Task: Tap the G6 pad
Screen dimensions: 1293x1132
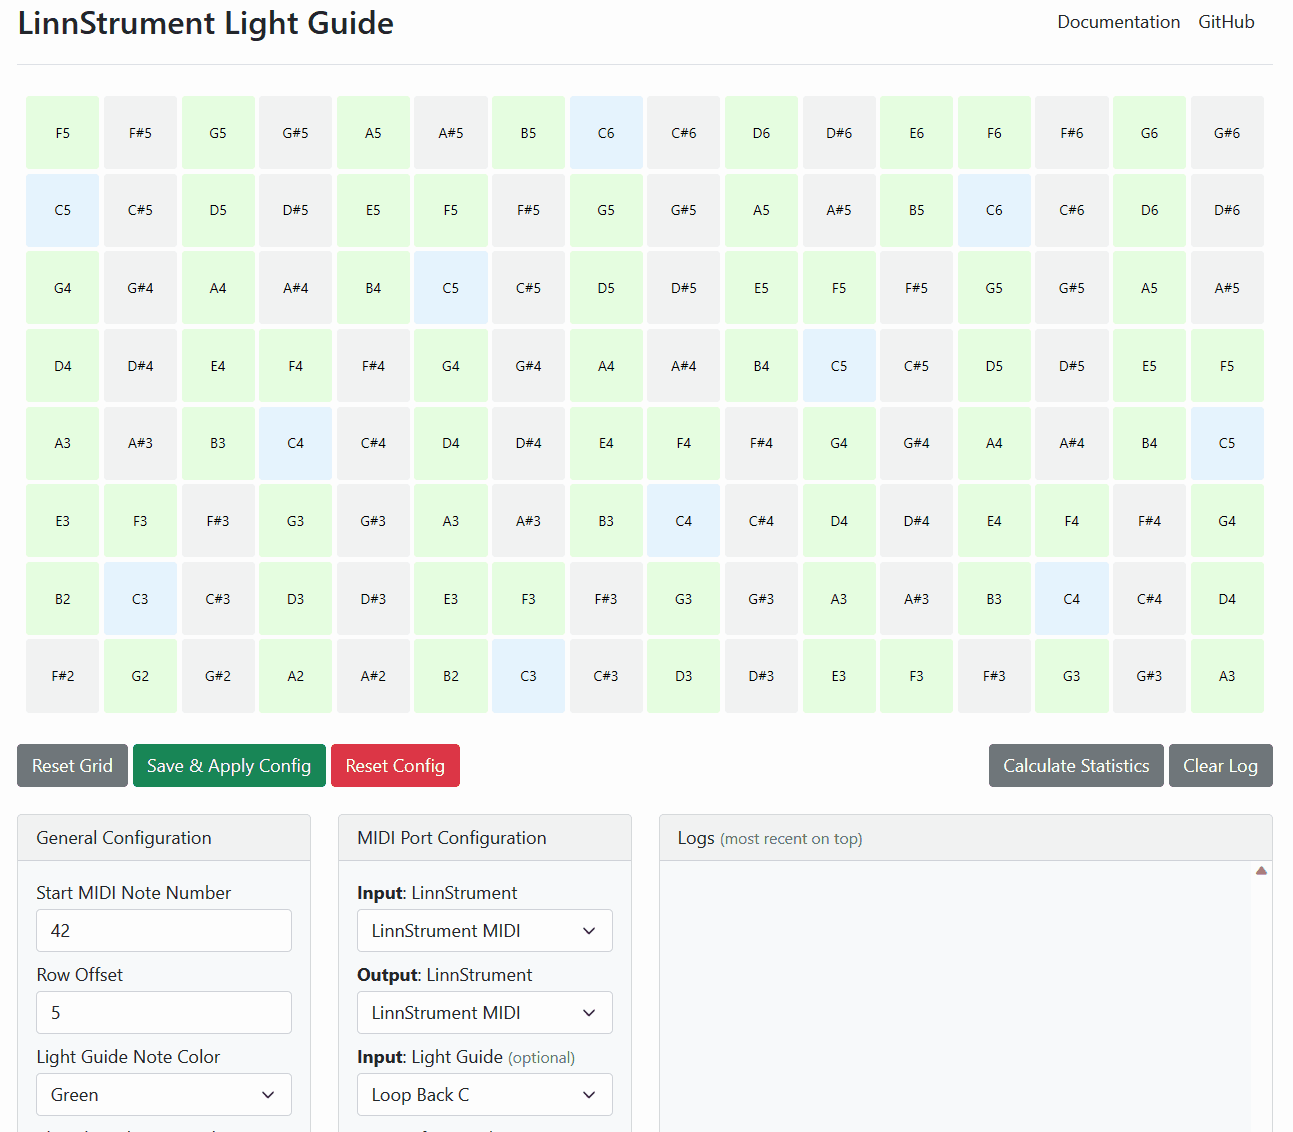Action: coord(1150,133)
